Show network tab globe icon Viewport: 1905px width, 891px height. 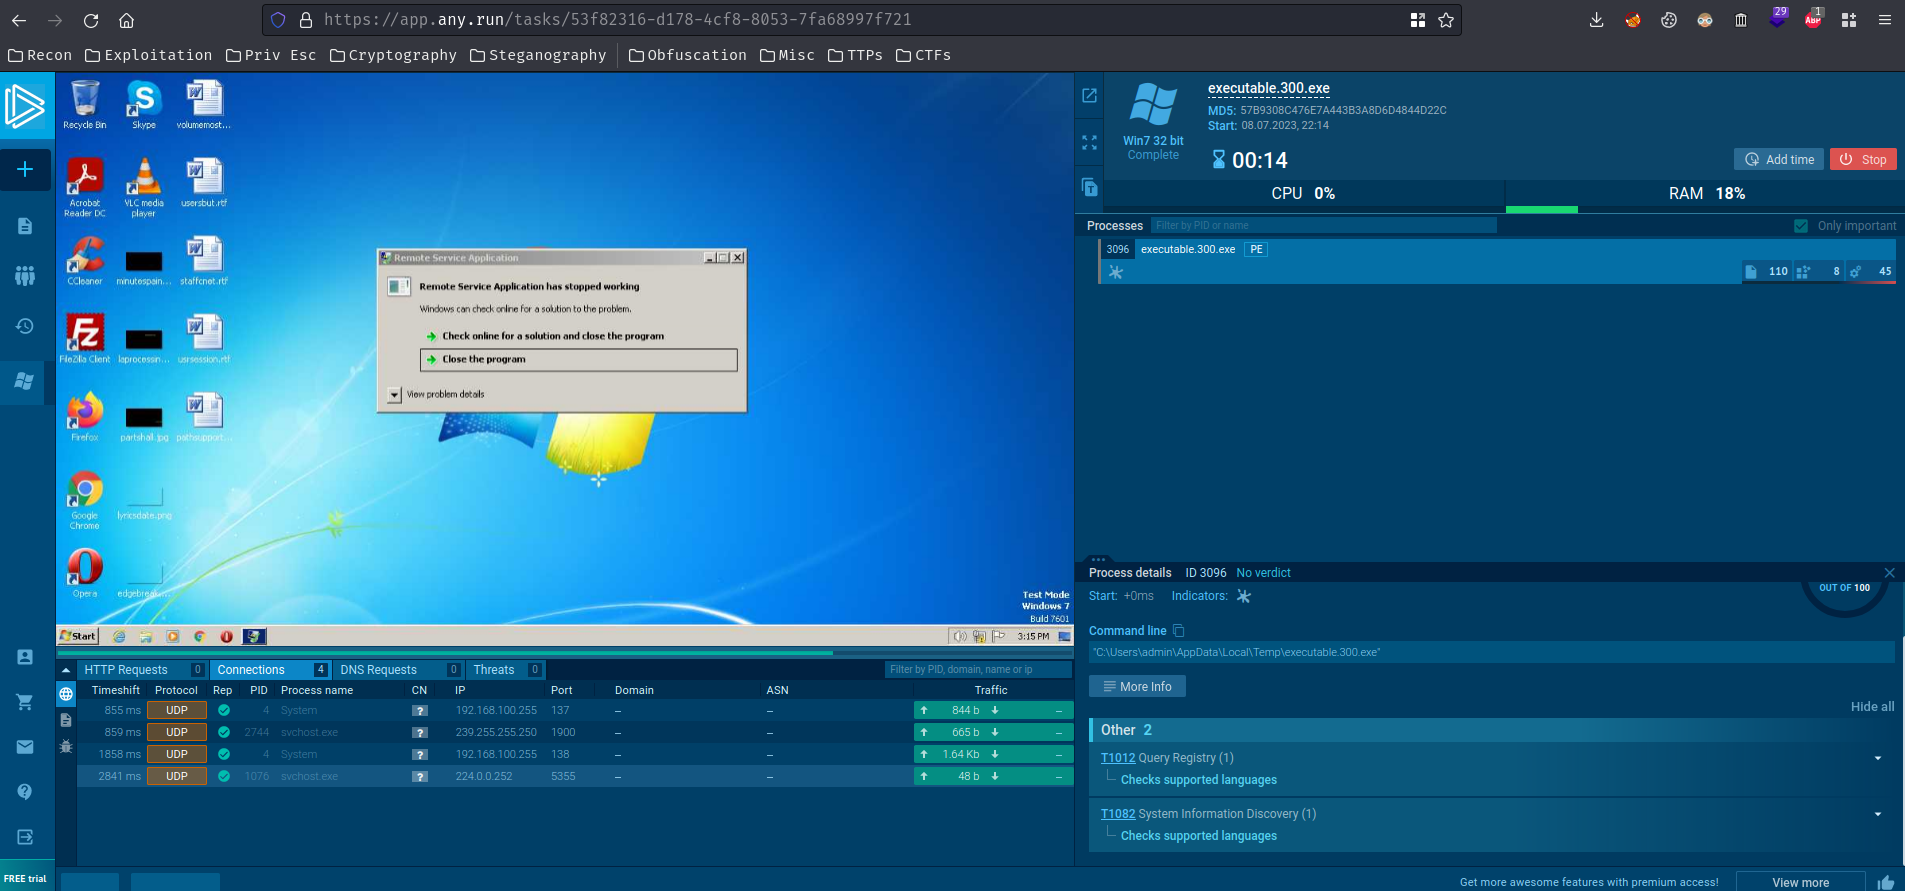(66, 694)
